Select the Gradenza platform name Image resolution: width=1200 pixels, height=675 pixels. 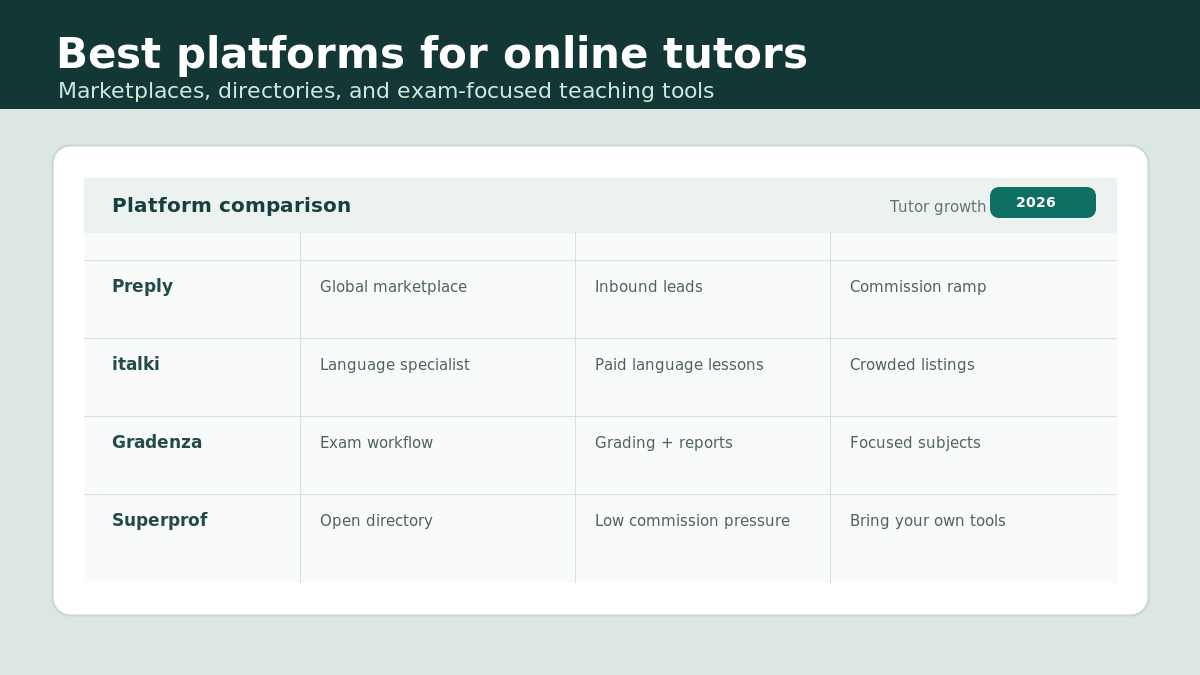click(x=157, y=442)
